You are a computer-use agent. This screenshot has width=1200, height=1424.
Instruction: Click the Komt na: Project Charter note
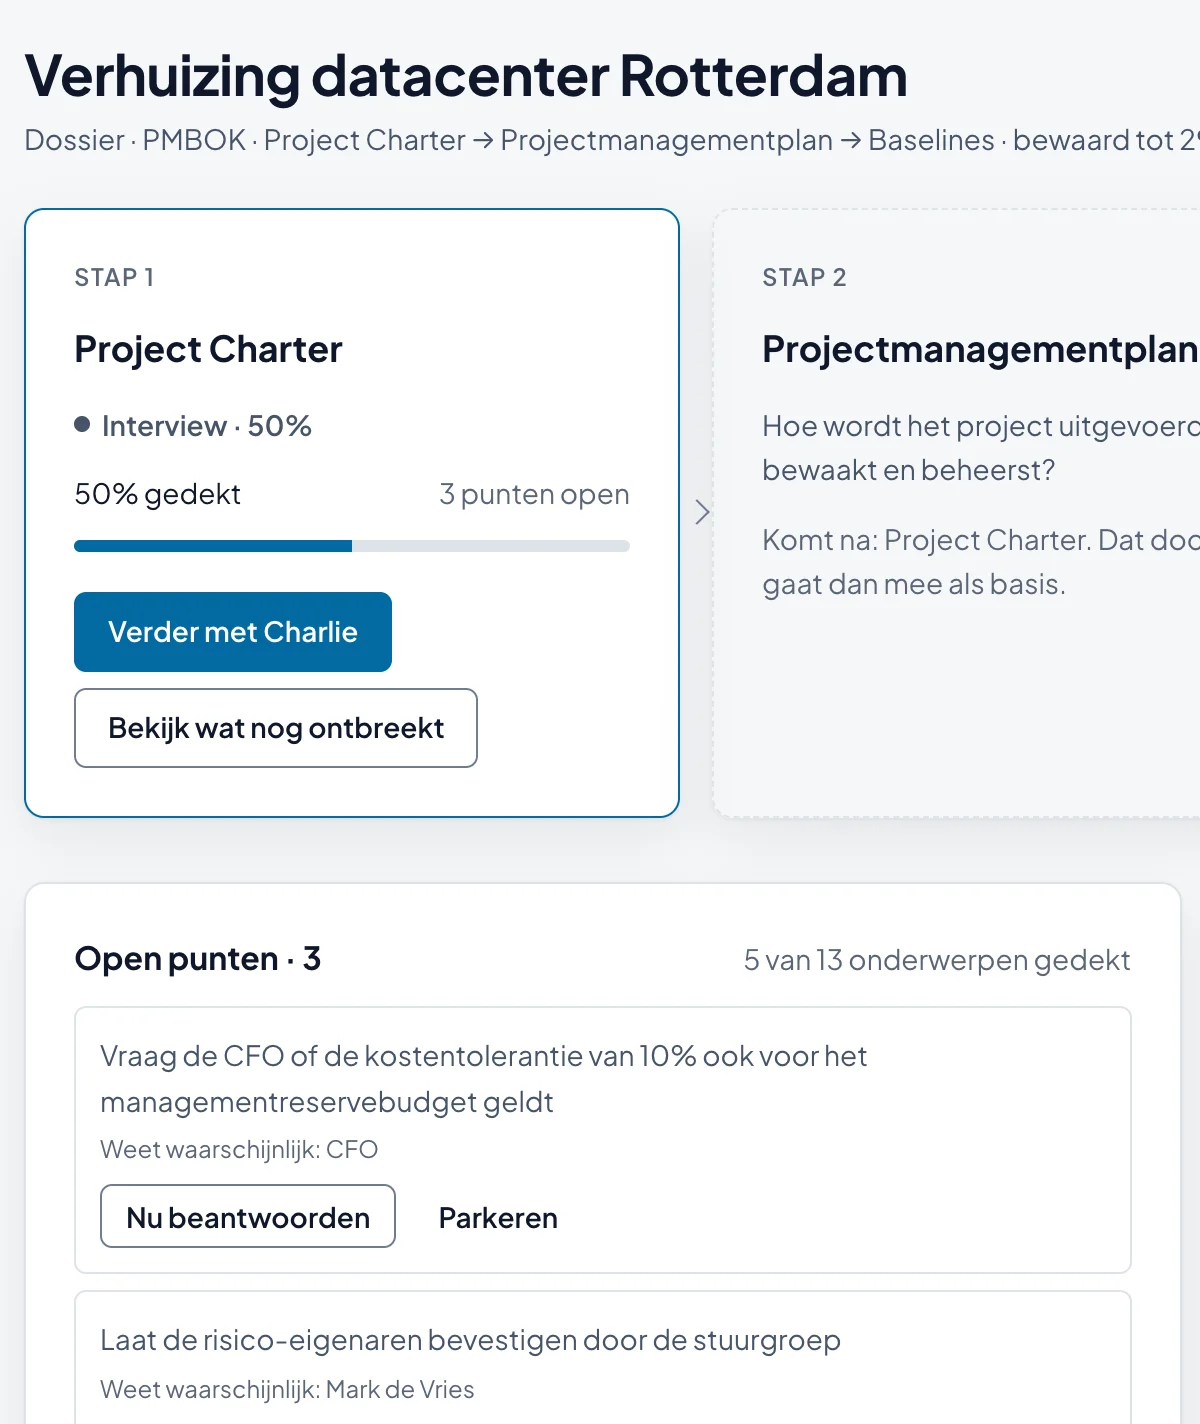[x=981, y=562]
